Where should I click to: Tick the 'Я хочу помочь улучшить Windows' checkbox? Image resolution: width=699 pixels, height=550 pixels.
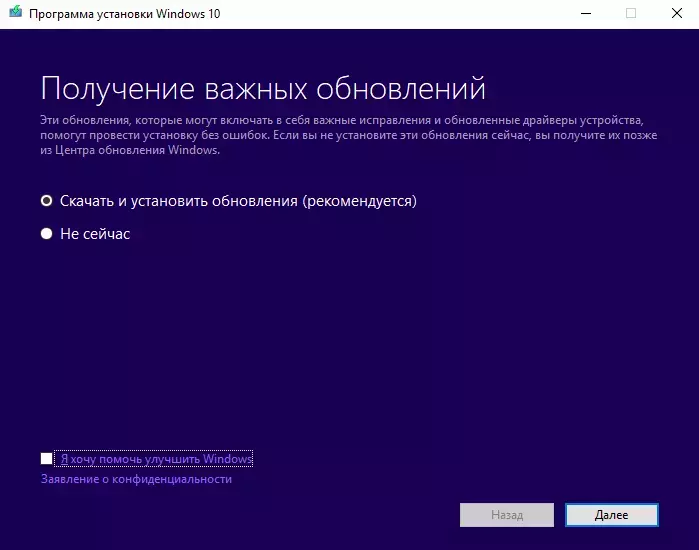click(x=46, y=459)
